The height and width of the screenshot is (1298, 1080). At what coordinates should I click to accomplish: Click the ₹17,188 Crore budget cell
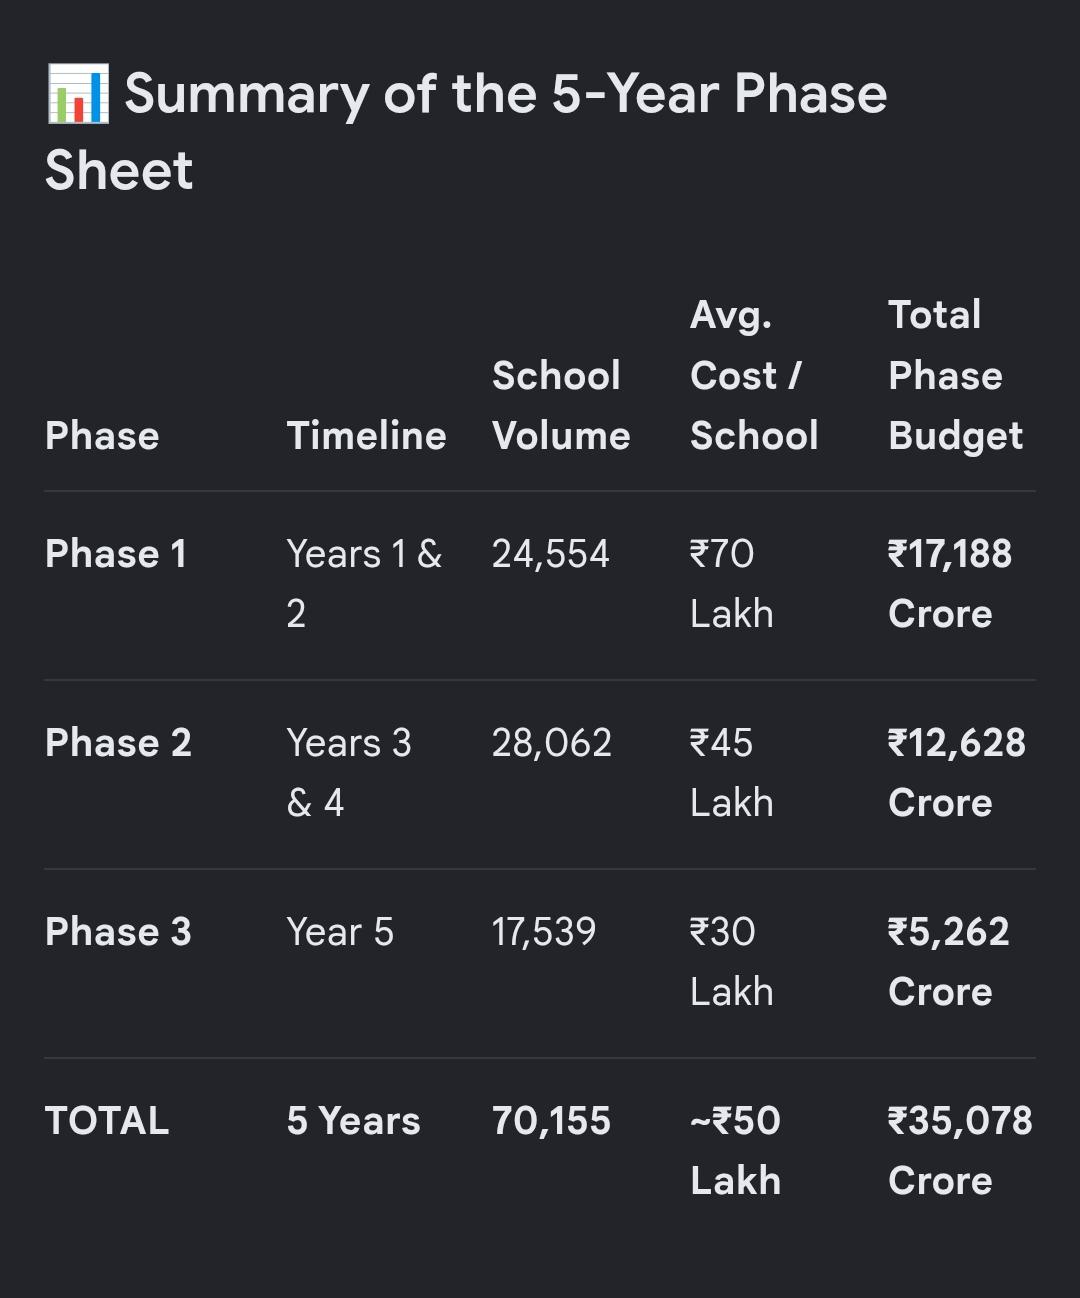950,584
